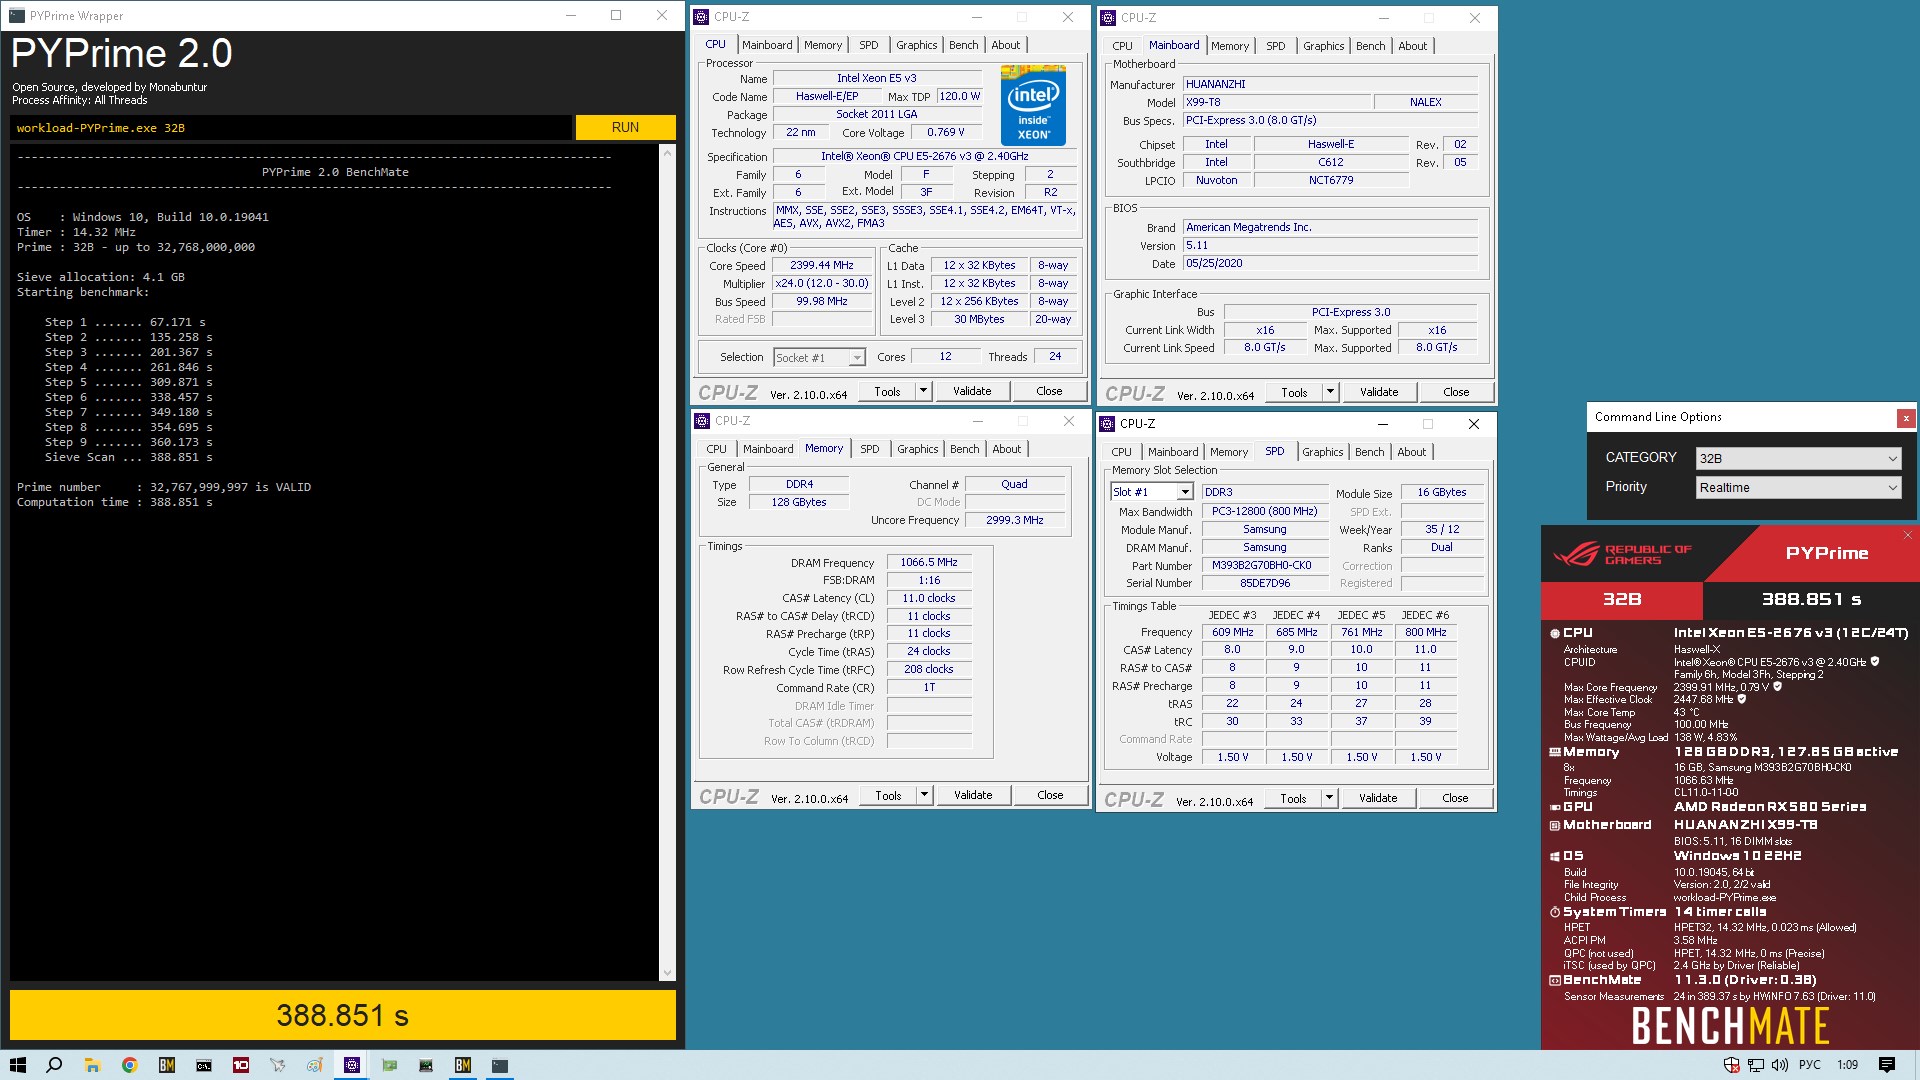The height and width of the screenshot is (1080, 1920).
Task: Open File Explorer from the taskbar
Action: (x=92, y=1065)
